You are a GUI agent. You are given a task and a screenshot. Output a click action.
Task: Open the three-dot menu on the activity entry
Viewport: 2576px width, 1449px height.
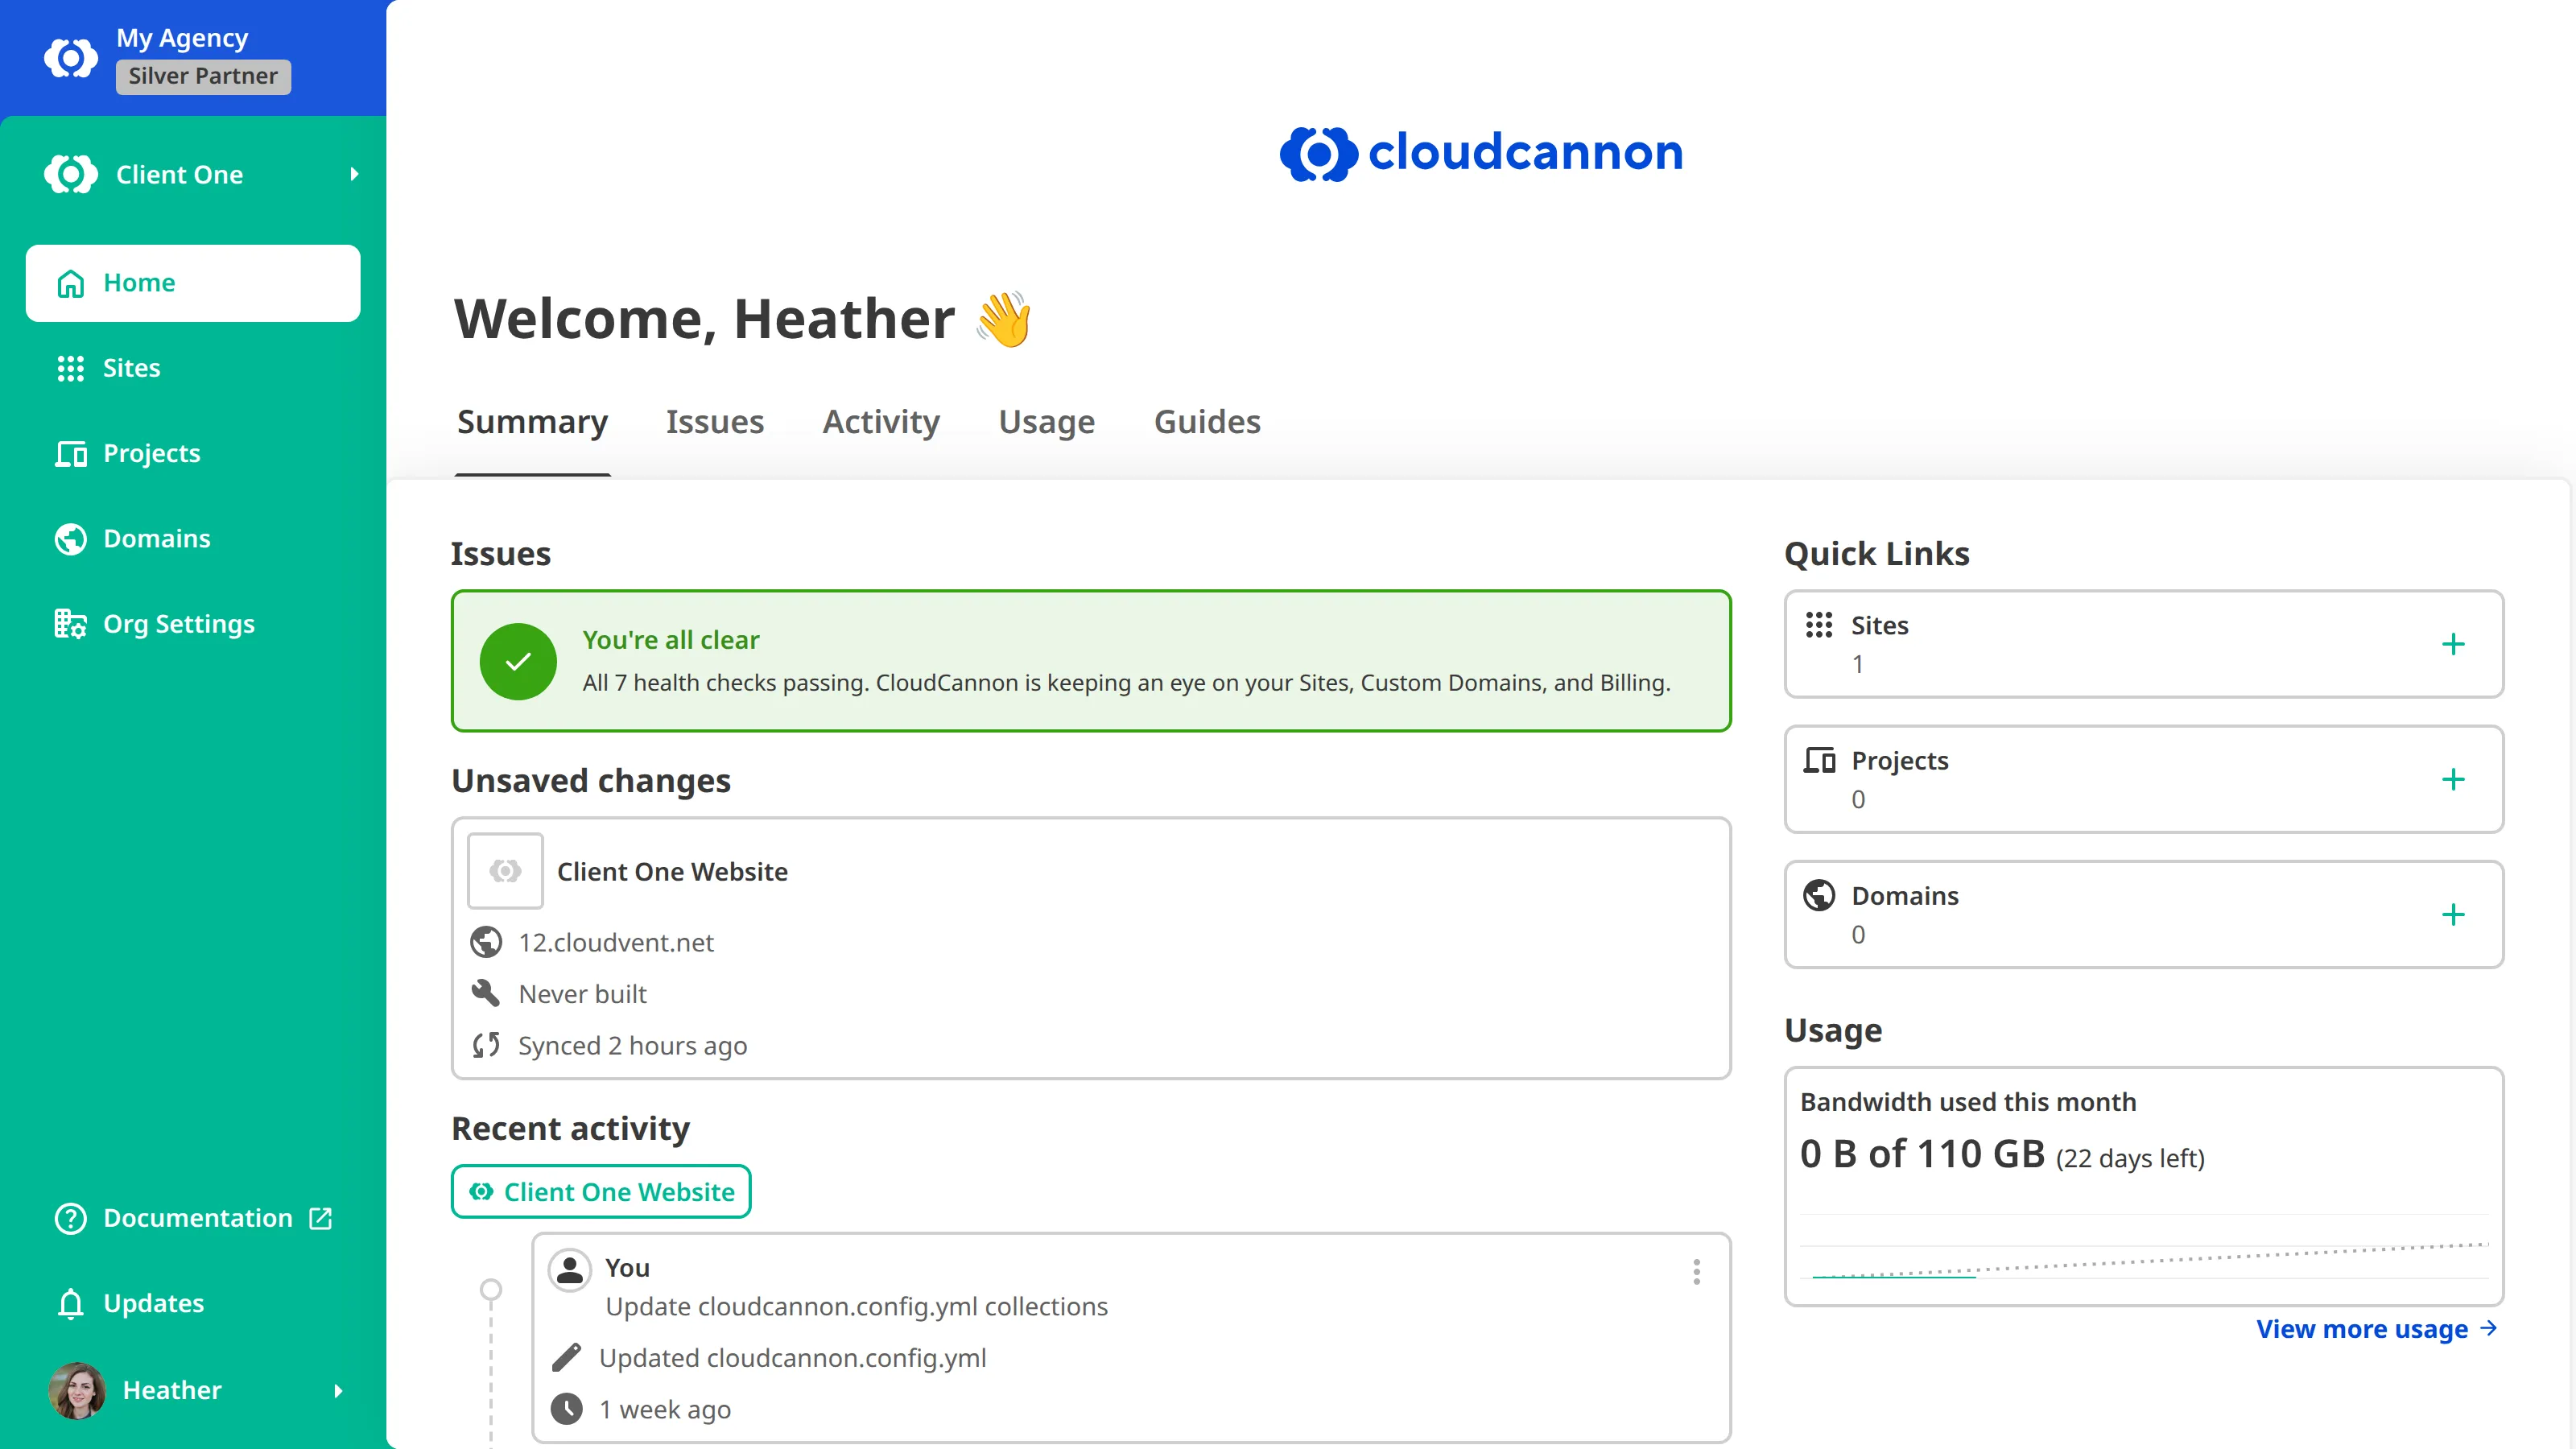(1697, 1272)
